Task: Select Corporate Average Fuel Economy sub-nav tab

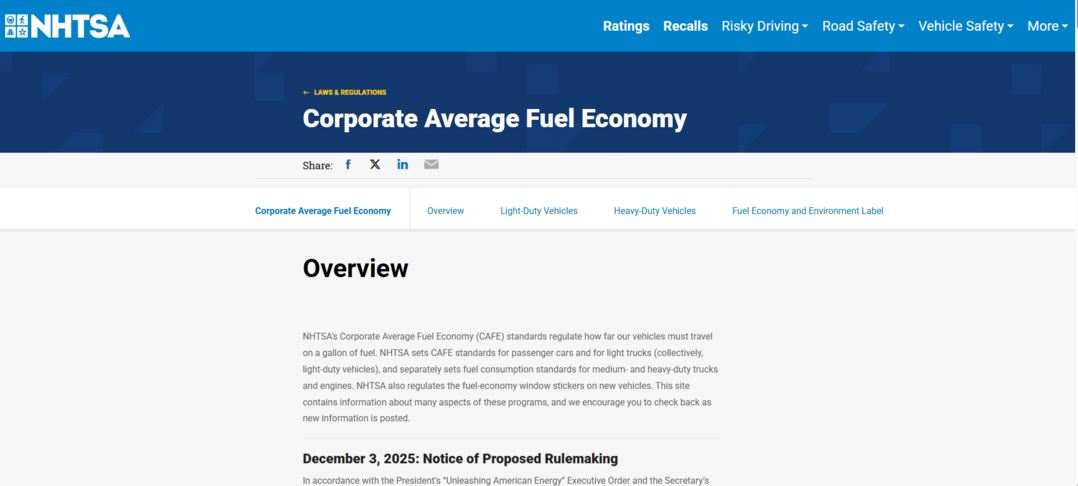Action: coord(323,211)
